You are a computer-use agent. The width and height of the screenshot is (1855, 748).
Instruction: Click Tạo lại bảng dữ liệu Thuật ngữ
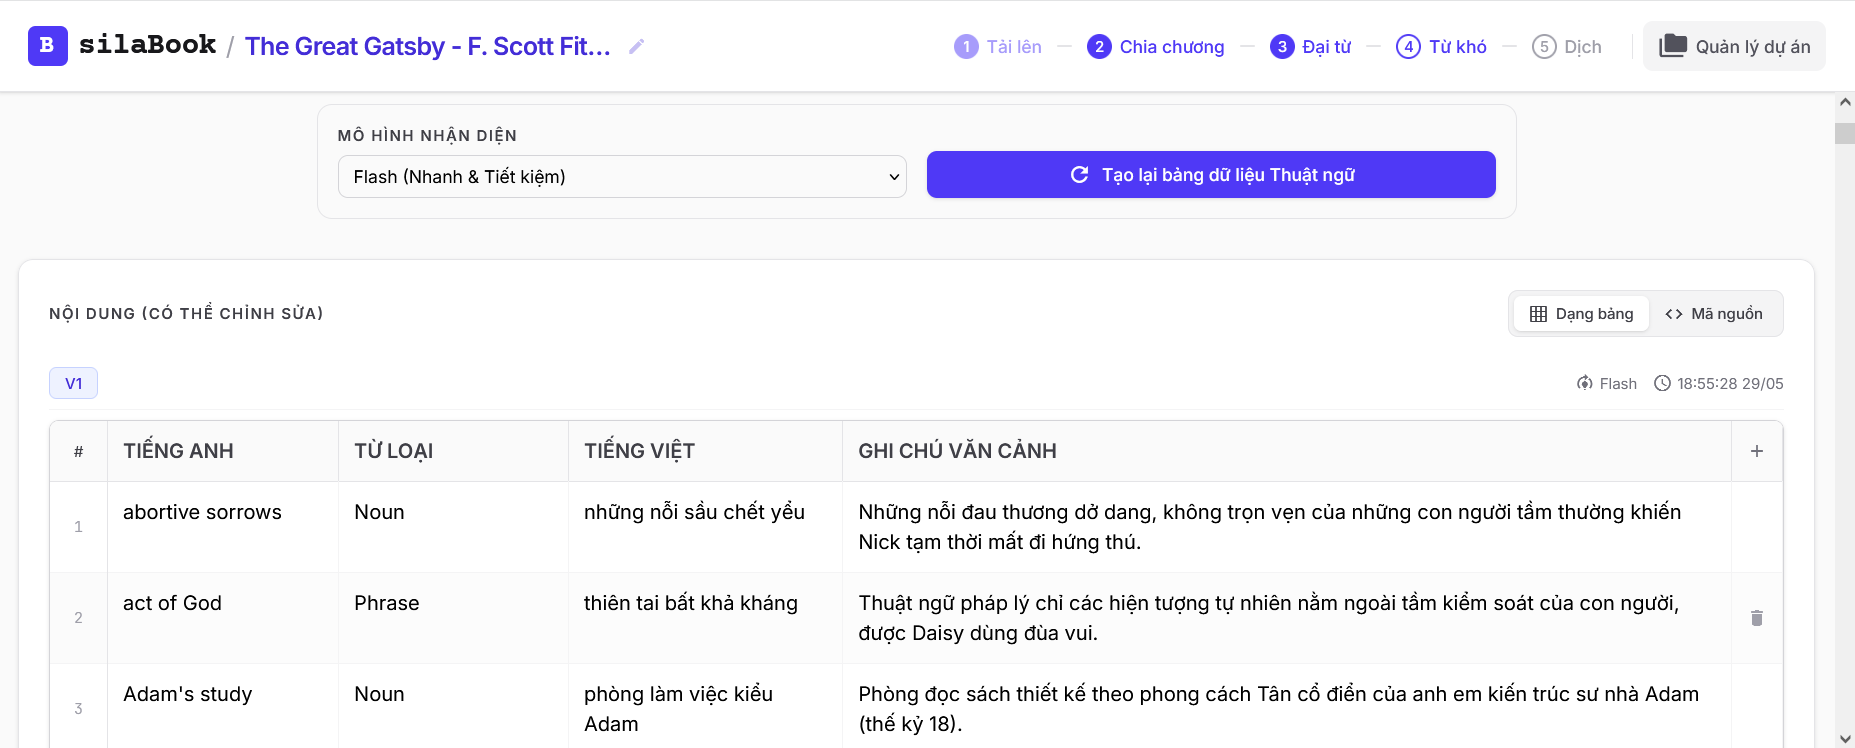pos(1211,175)
